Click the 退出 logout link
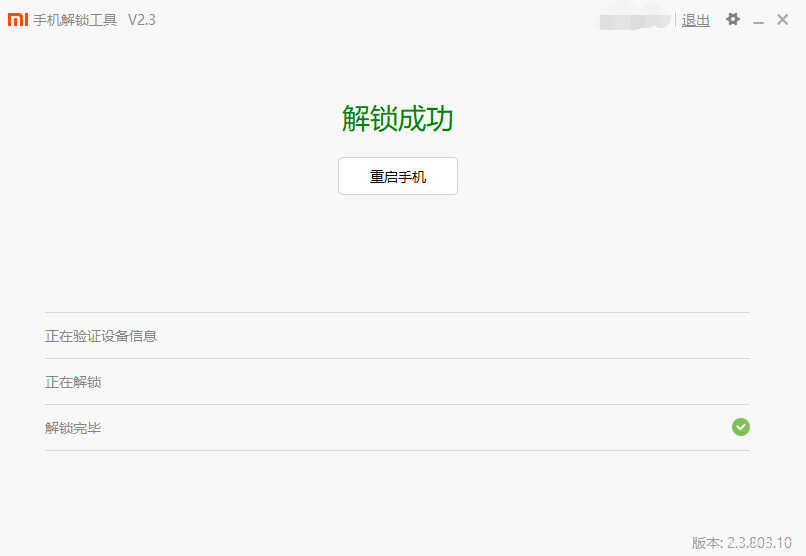 [695, 21]
